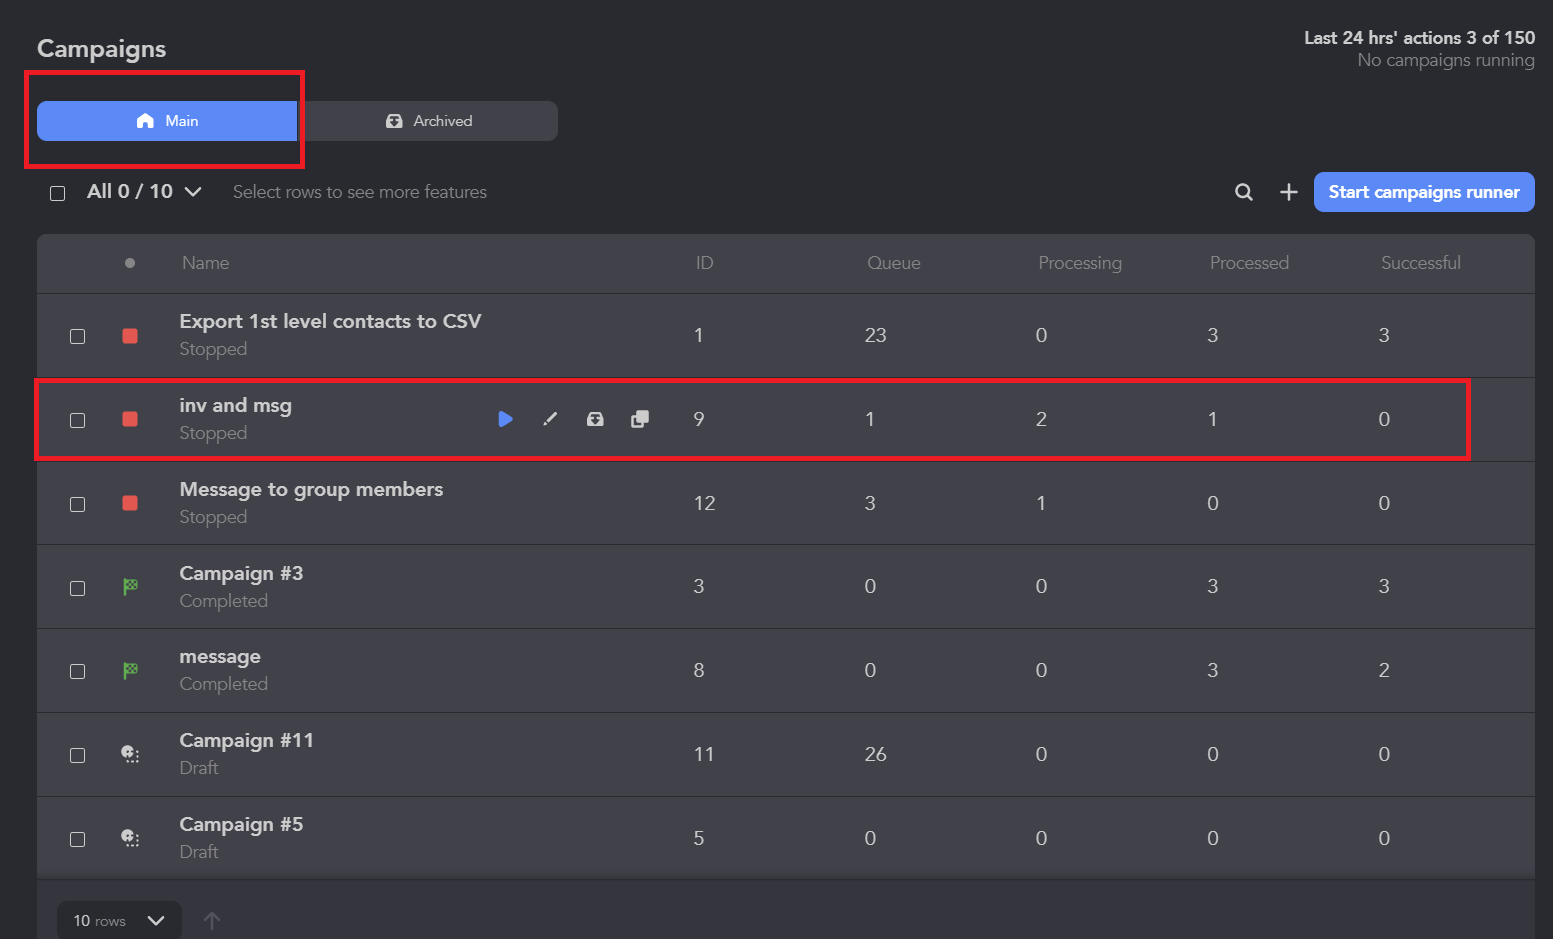1553x939 pixels.
Task: Start the inv and msg campaign
Action: click(505, 419)
